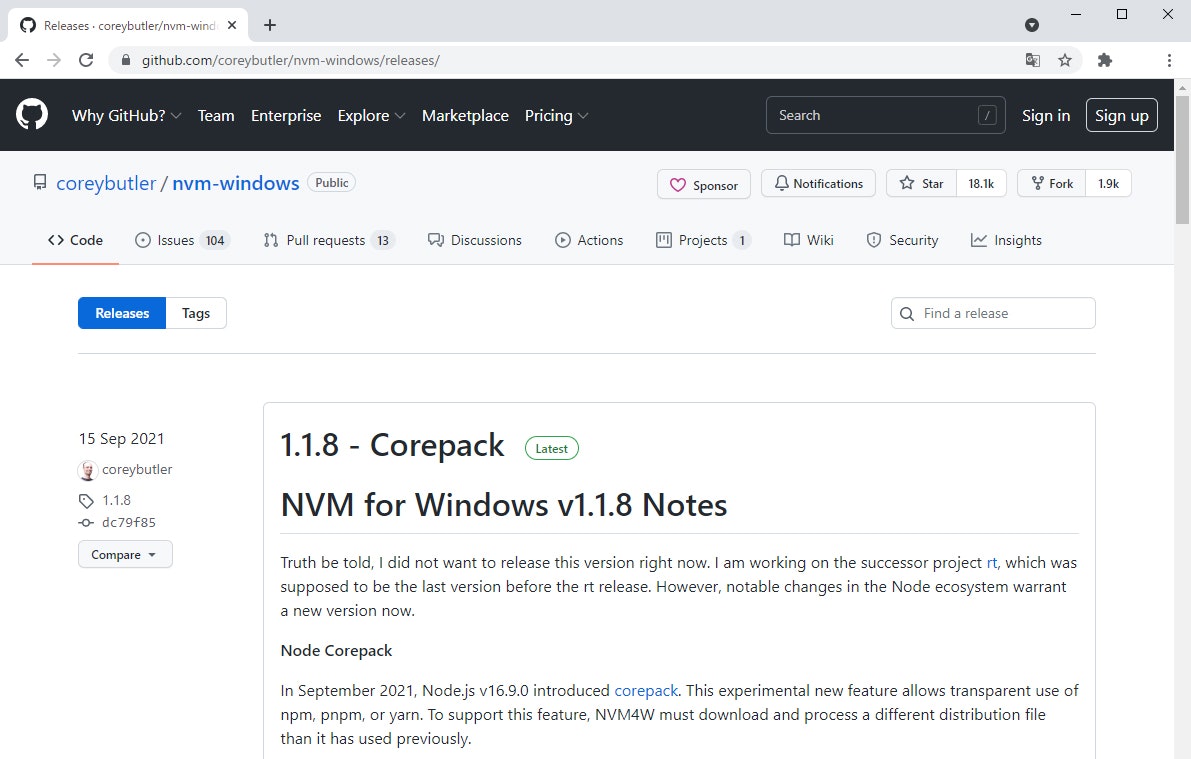This screenshot has width=1191, height=759.
Task: Click the Latest release badge
Action: pos(551,448)
